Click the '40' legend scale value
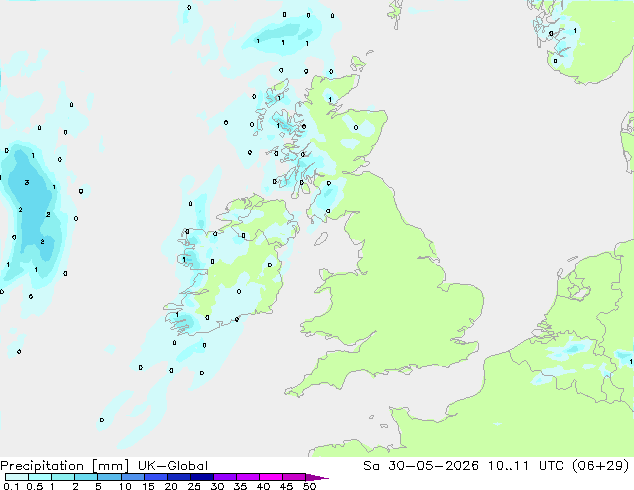Image resolution: width=634 pixels, height=490 pixels. pyautogui.click(x=263, y=486)
